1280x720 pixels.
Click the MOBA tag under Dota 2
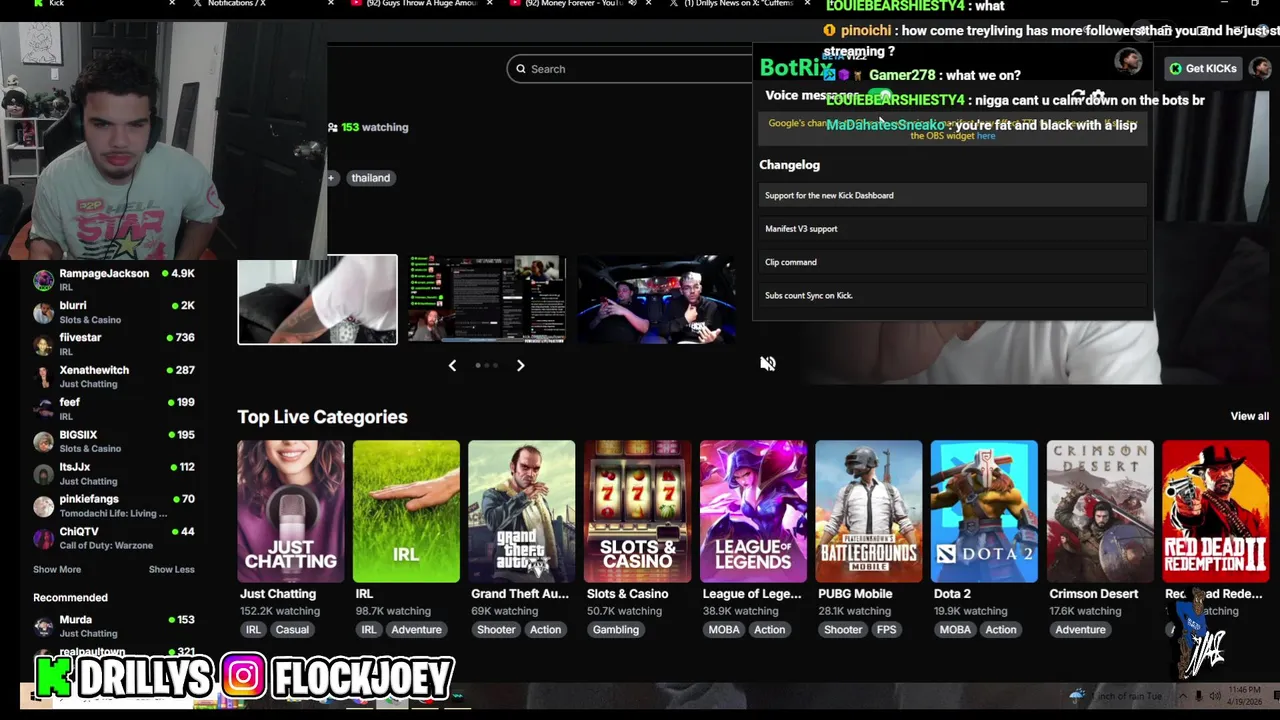(955, 630)
